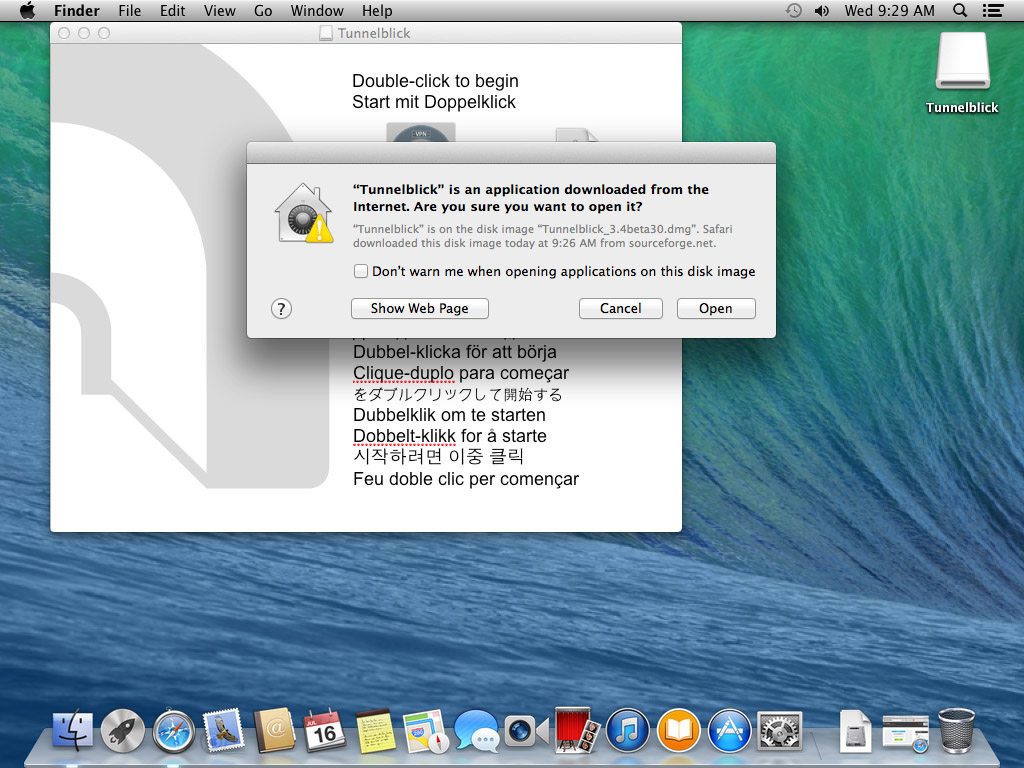Open iTunes music note icon
Image resolution: width=1024 pixels, height=768 pixels.
click(x=628, y=730)
